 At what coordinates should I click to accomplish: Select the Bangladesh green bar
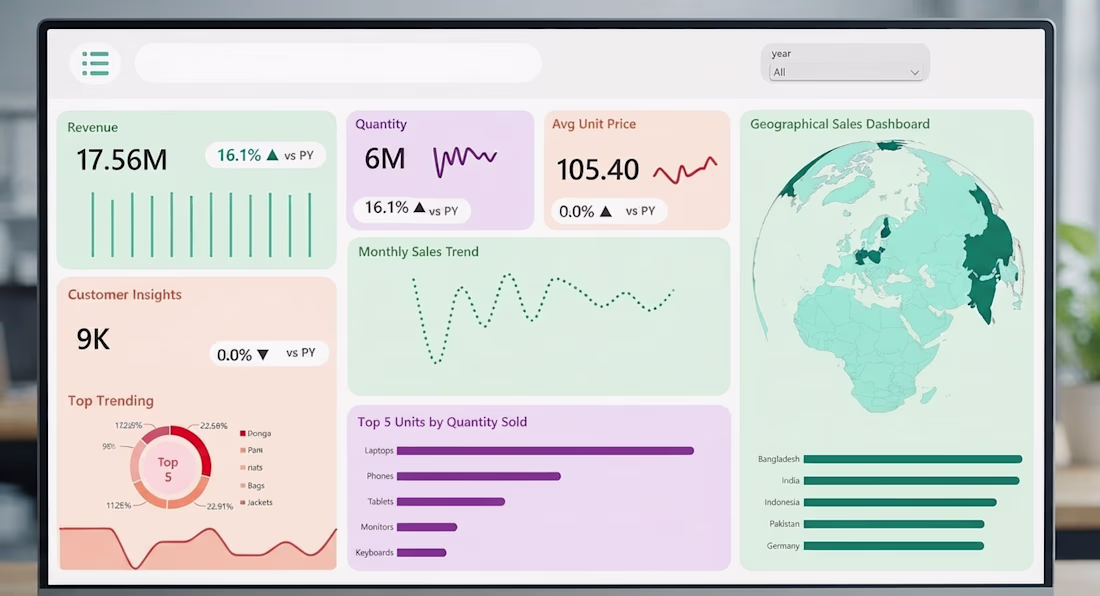coord(913,459)
